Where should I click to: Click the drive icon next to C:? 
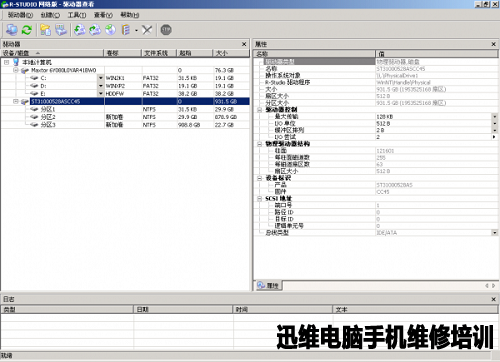tap(34, 78)
